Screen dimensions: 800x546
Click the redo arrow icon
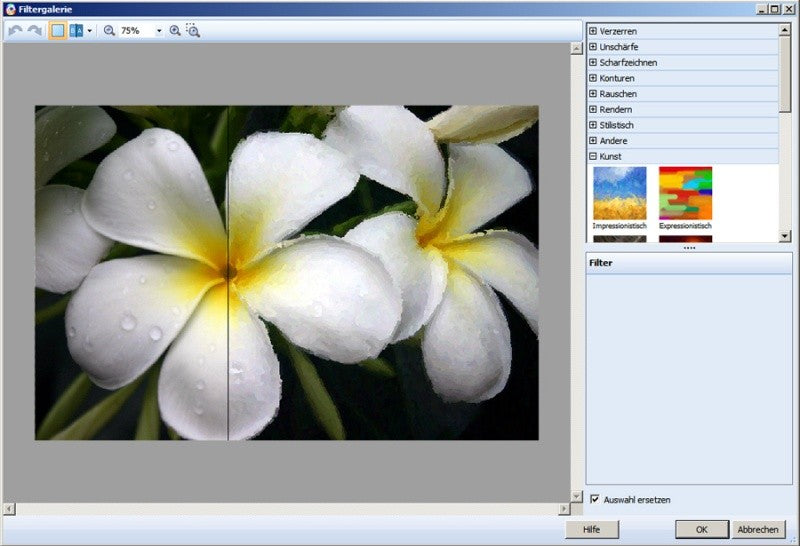pos(35,31)
